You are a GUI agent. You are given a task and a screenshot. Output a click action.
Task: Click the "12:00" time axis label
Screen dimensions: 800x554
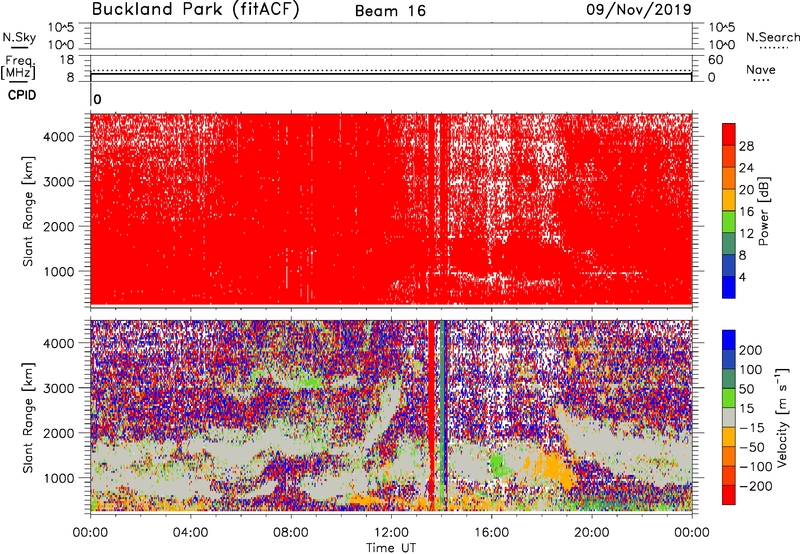391,533
